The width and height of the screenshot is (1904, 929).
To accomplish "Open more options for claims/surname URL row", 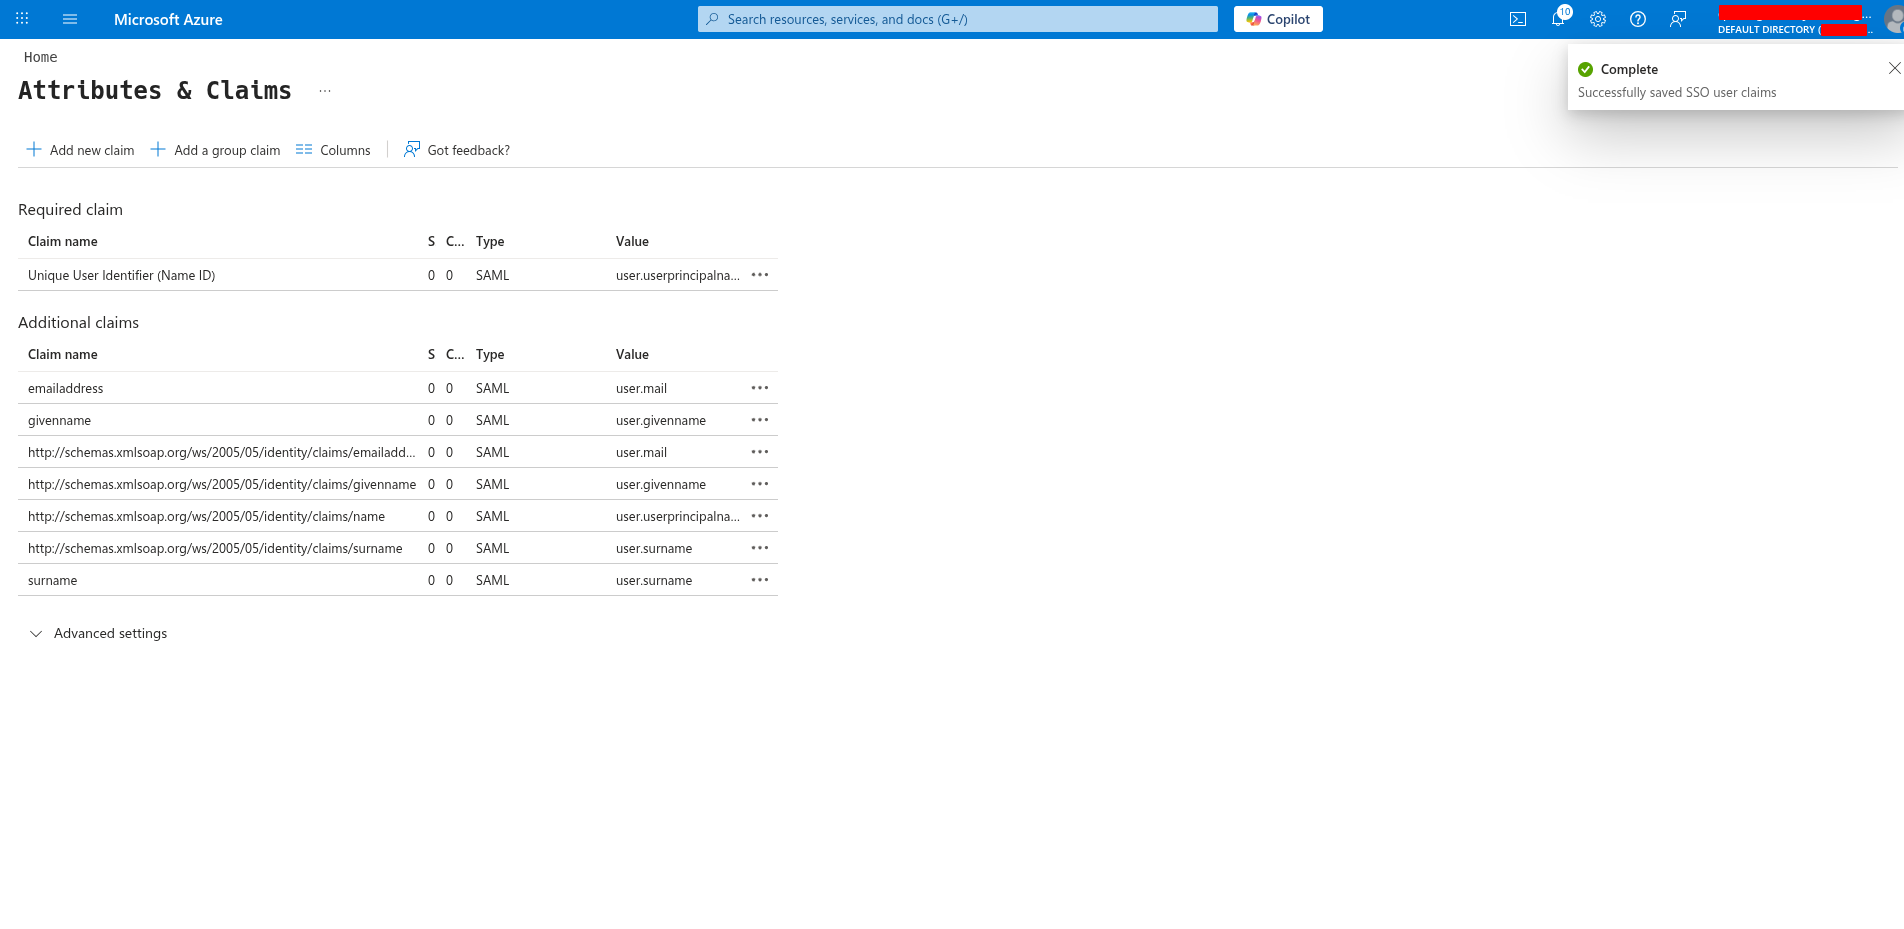I will click(x=760, y=548).
